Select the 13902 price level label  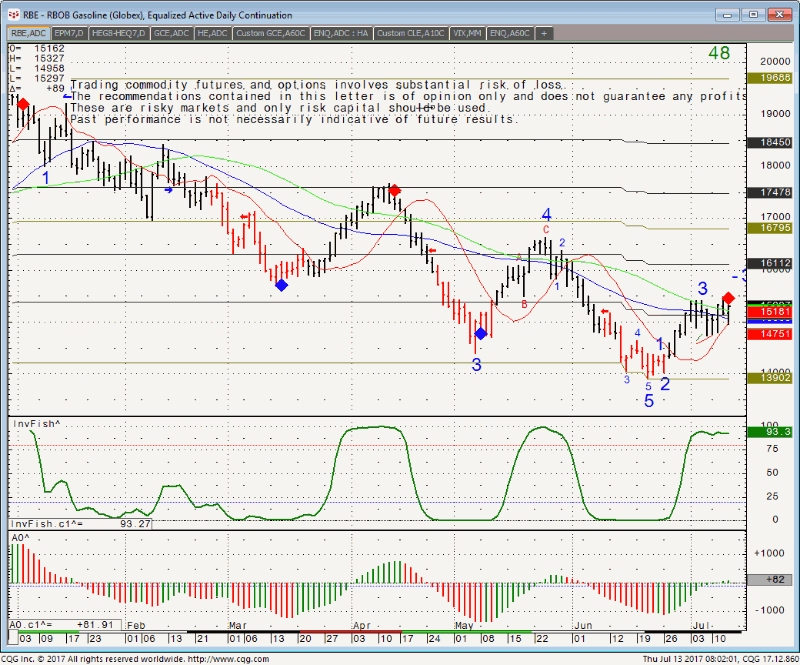click(769, 378)
